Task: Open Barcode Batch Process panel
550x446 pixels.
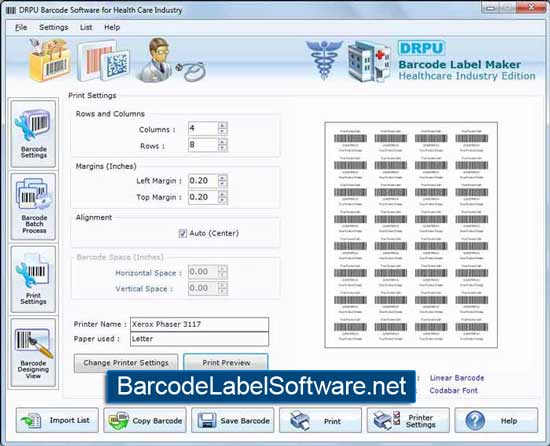Action: [33, 207]
